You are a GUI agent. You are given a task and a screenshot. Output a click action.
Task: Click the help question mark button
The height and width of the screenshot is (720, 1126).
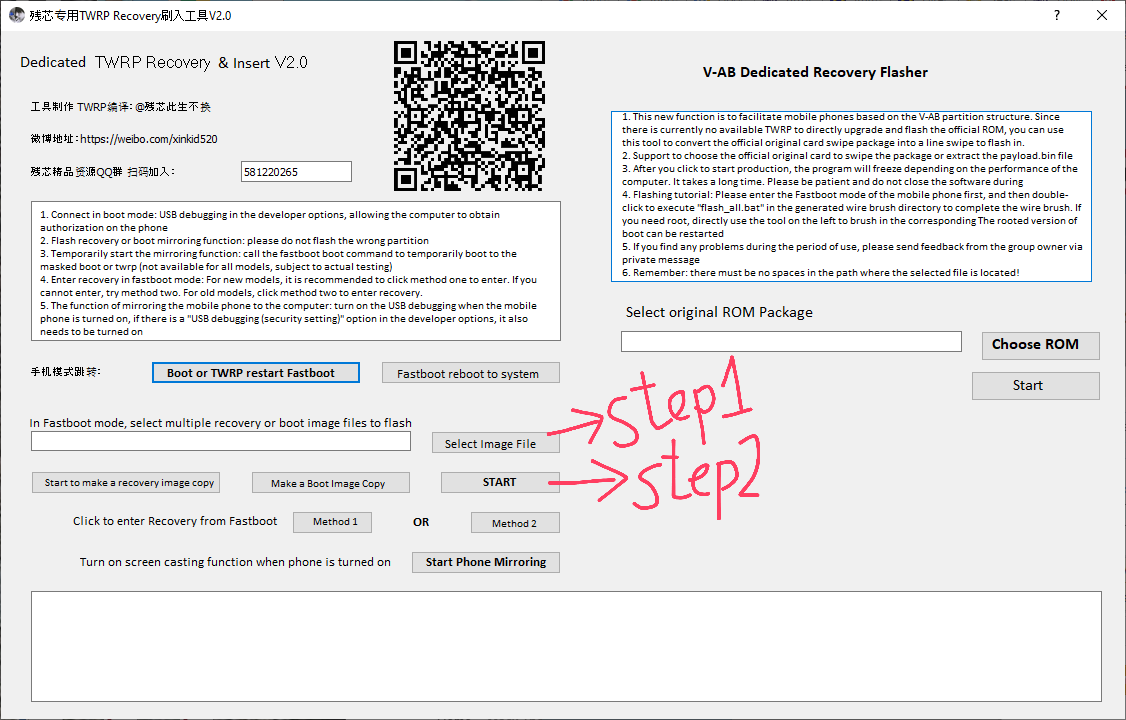(x=1057, y=16)
